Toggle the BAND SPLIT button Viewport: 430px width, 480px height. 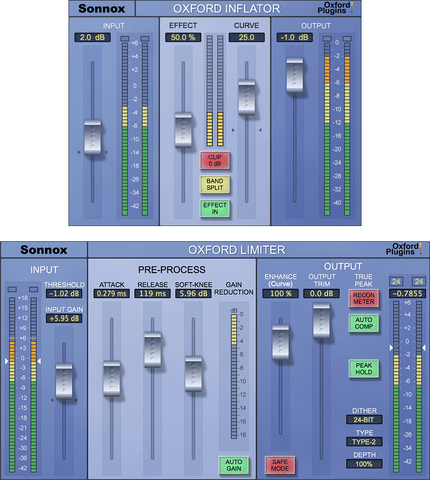215,184
